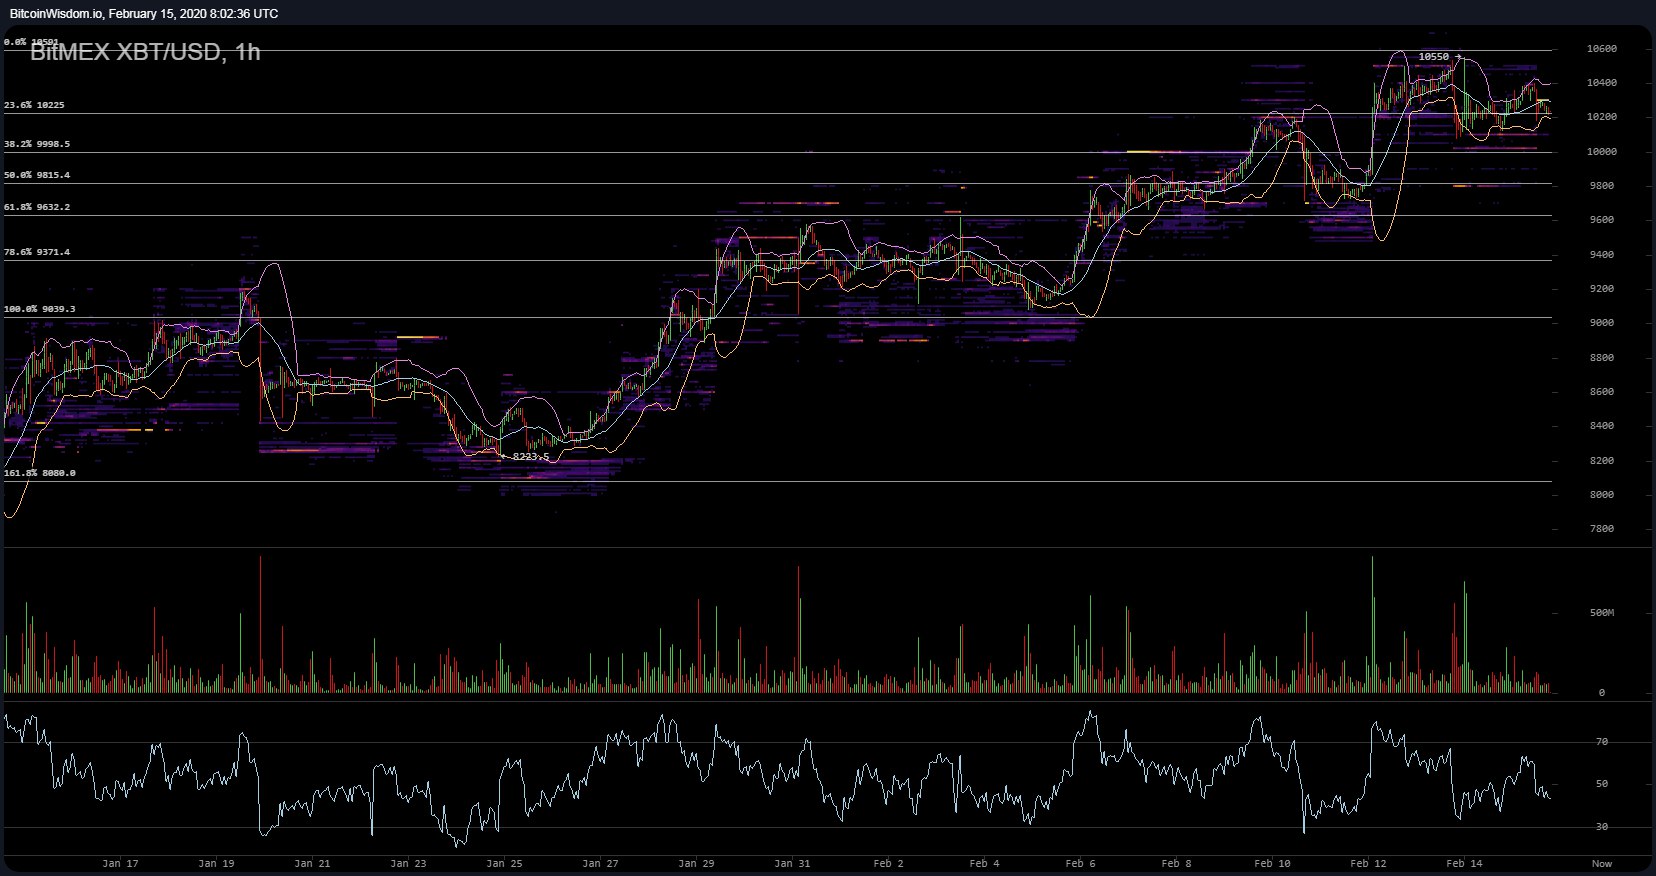1656x876 pixels.
Task: Select the RSI 50 level label
Action: tap(1602, 784)
